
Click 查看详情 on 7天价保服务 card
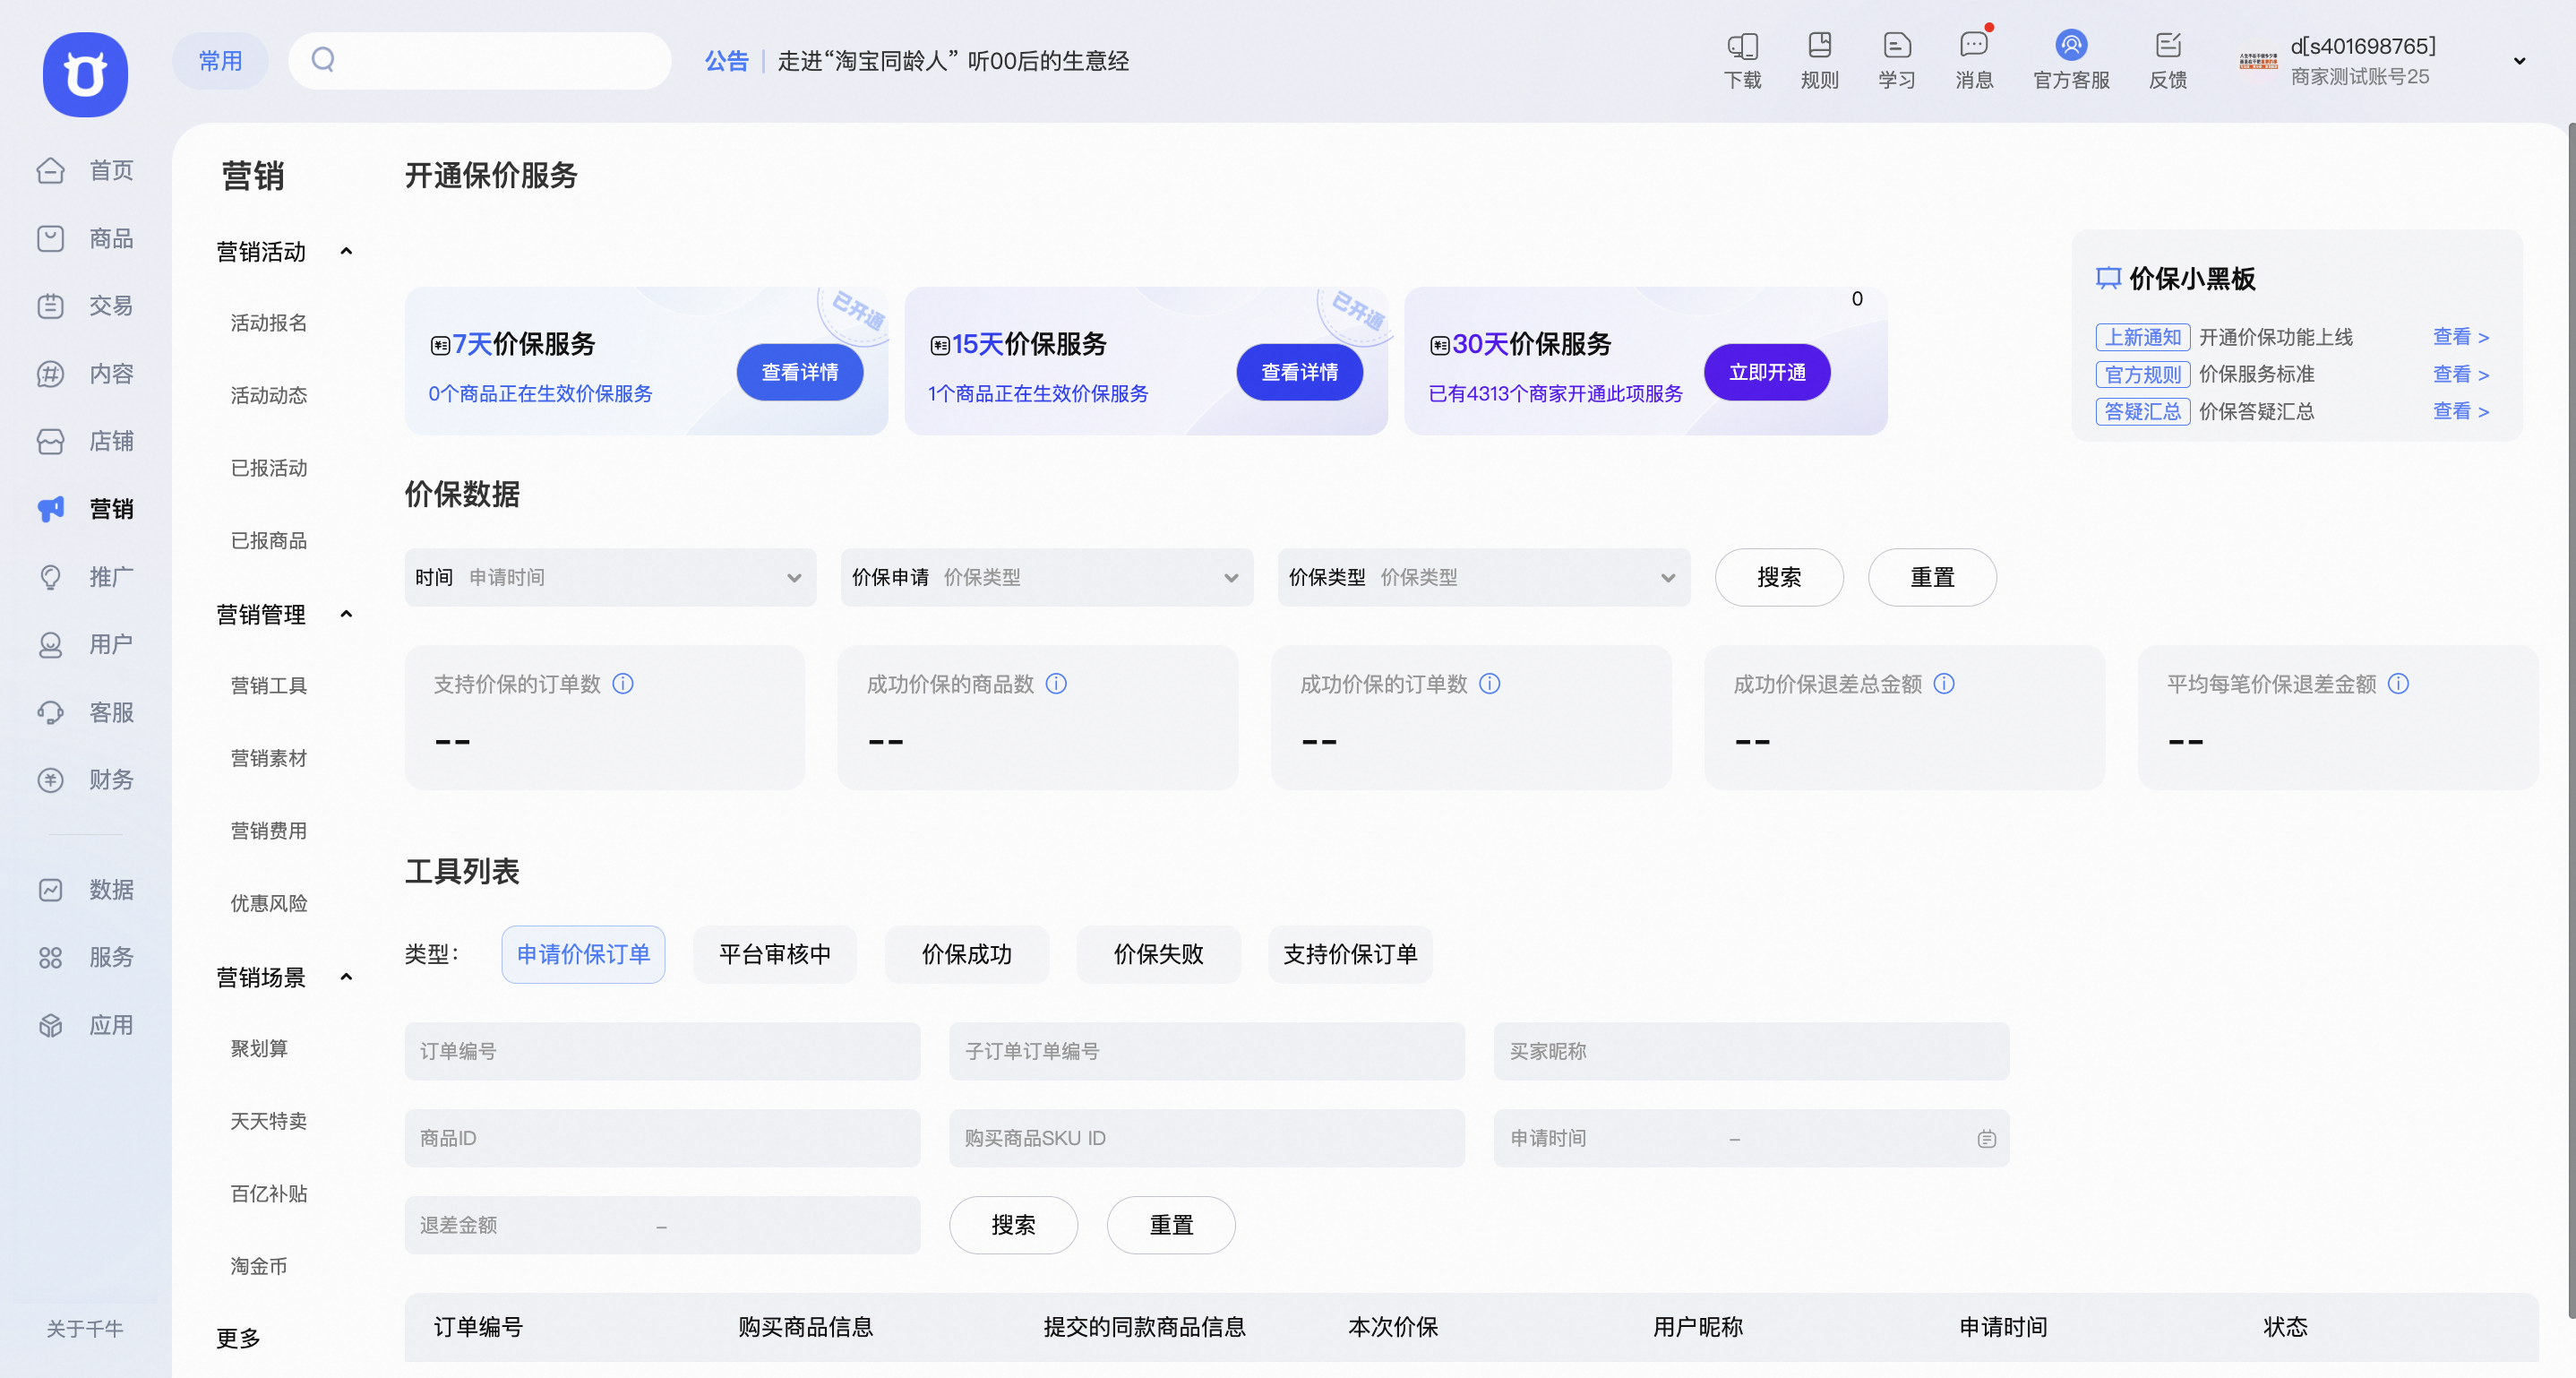coord(800,372)
